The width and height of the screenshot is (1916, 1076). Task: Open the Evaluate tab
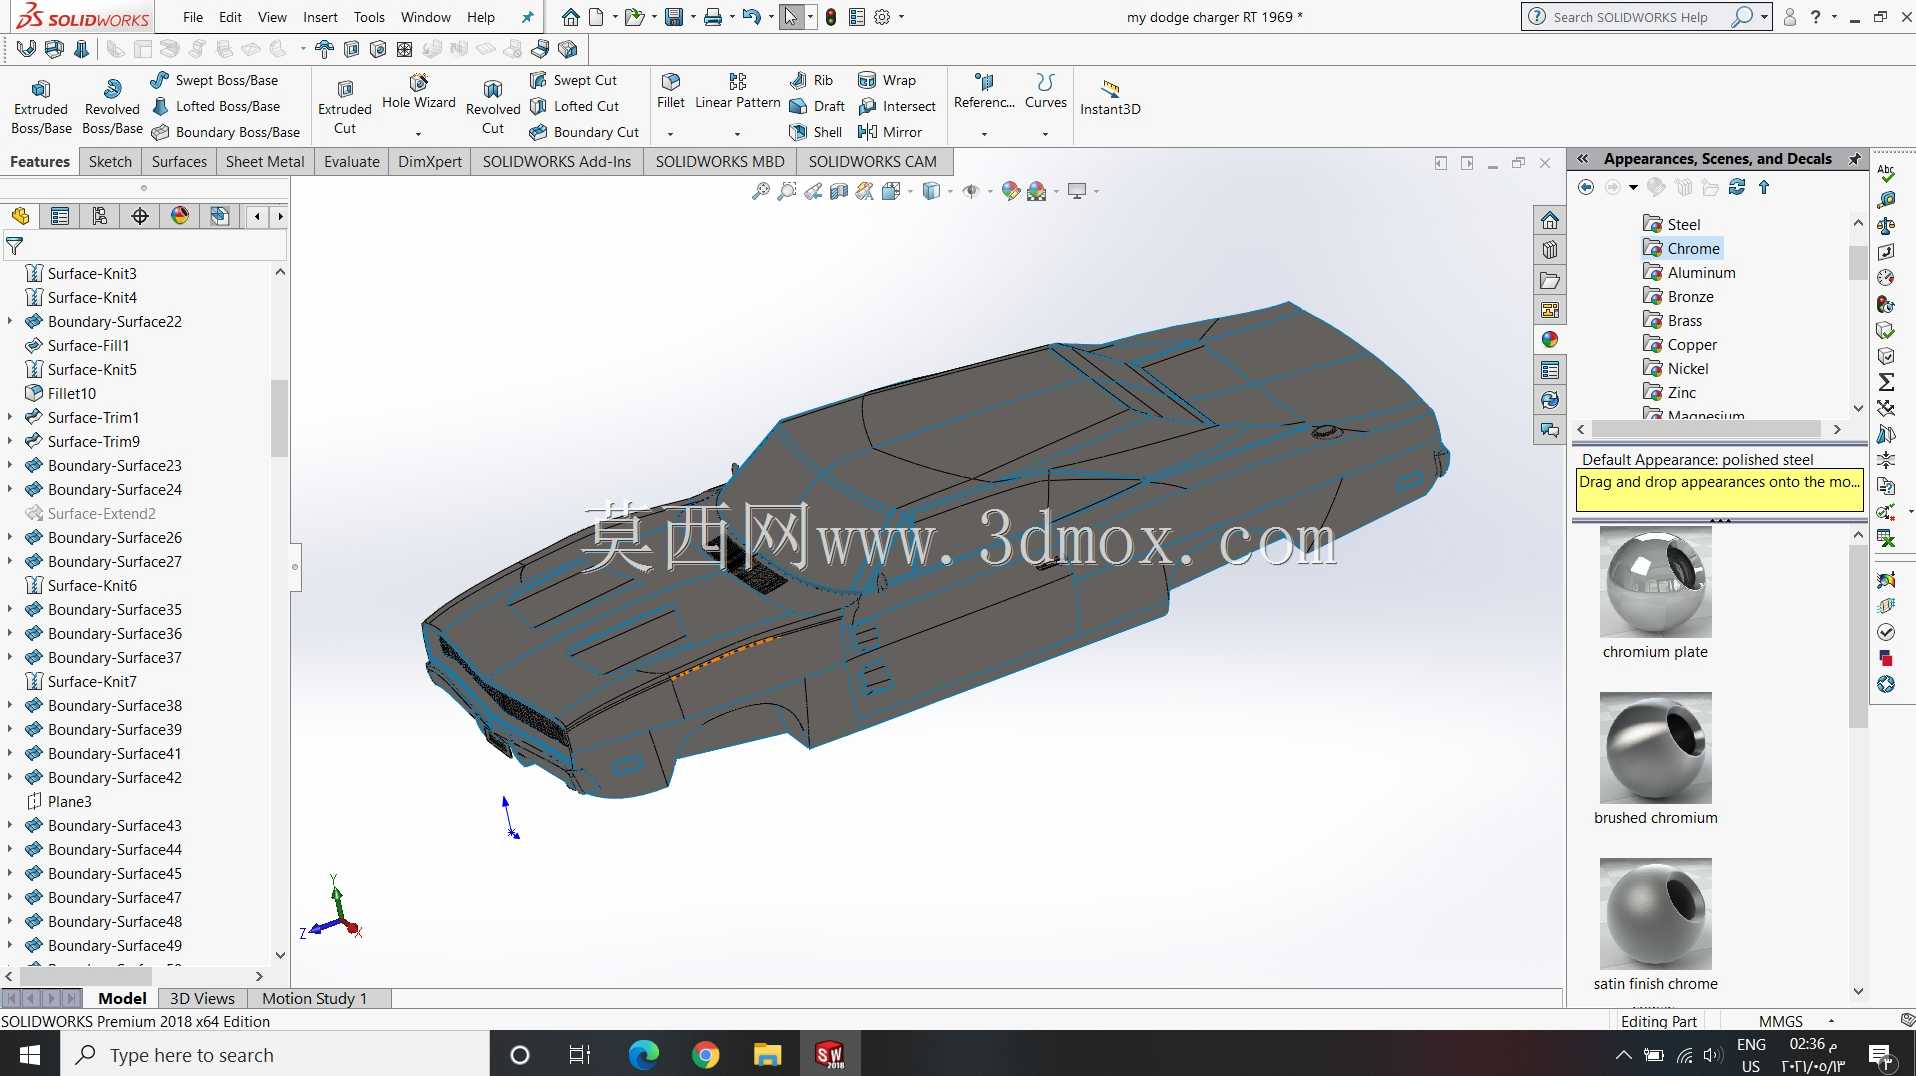tap(352, 161)
